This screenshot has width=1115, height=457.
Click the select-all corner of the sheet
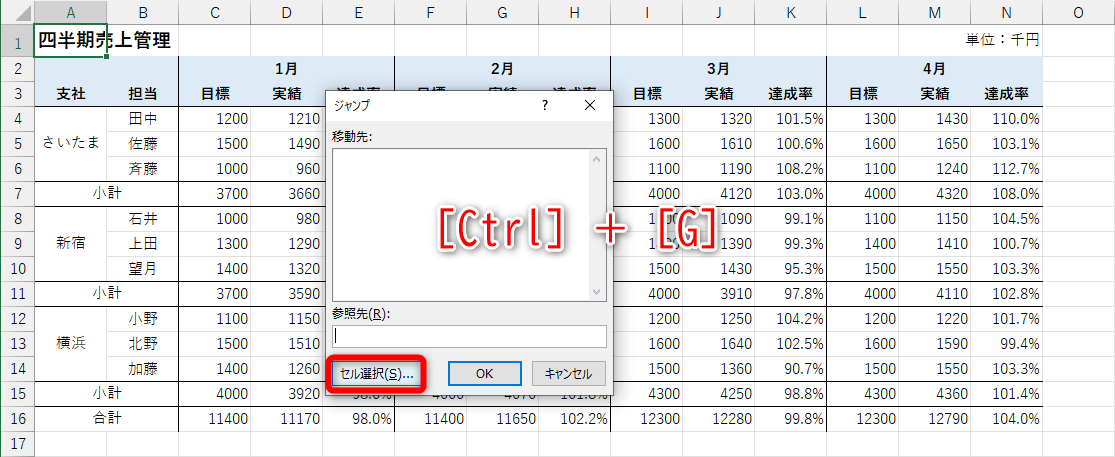pyautogui.click(x=17, y=11)
